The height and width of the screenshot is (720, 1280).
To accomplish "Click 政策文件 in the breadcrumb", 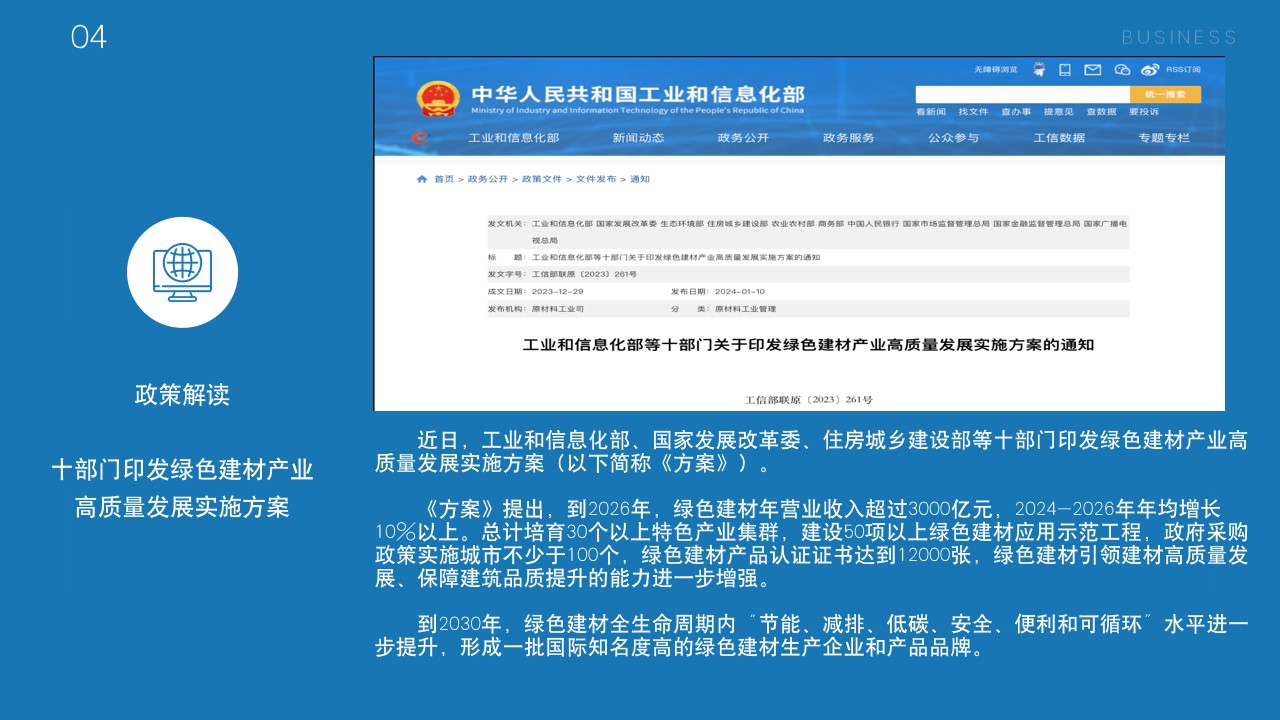I will 541,179.
